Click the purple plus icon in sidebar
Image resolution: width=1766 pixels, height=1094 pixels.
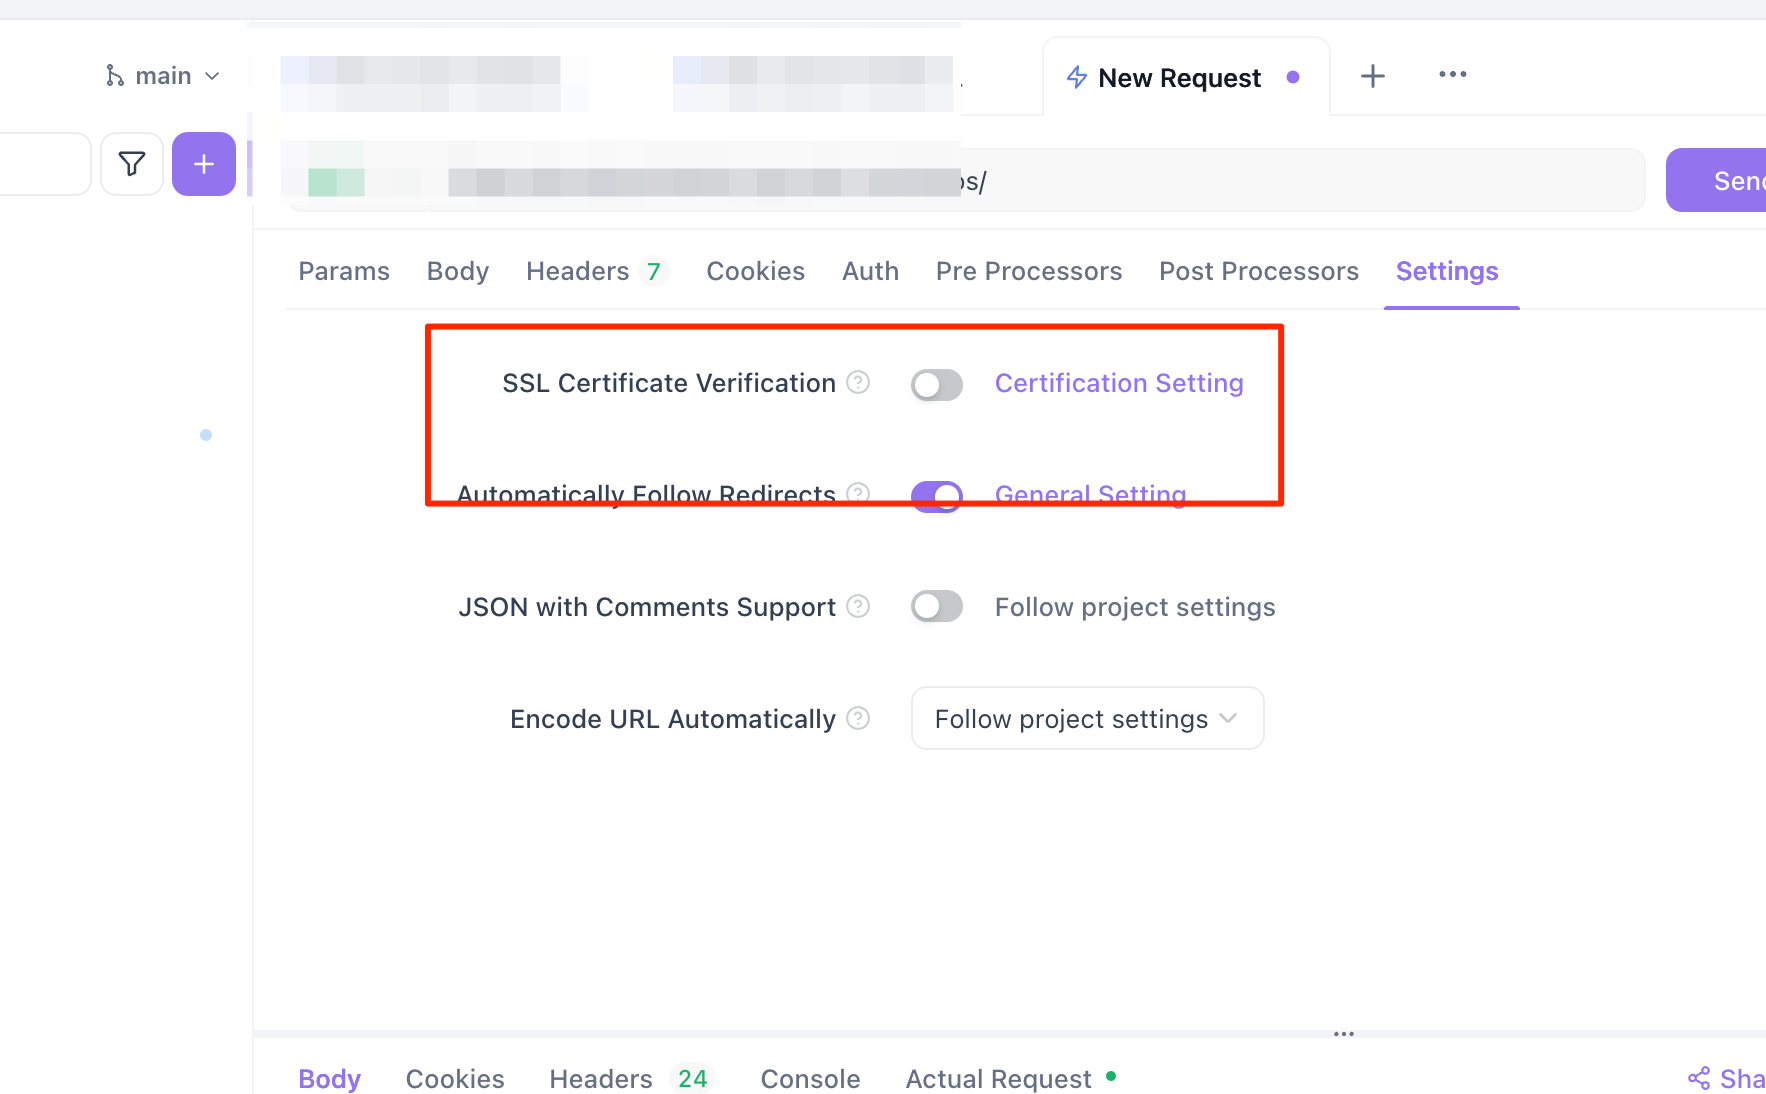[x=203, y=164]
